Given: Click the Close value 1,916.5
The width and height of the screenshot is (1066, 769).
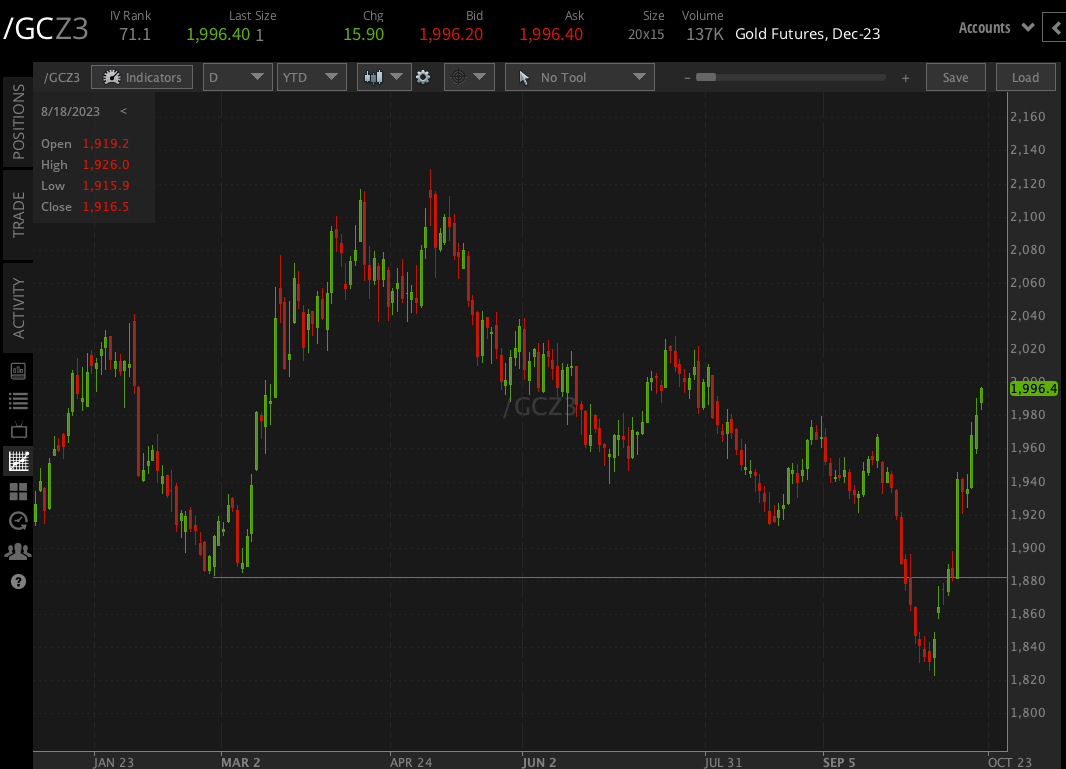Looking at the screenshot, I should click(x=106, y=207).
